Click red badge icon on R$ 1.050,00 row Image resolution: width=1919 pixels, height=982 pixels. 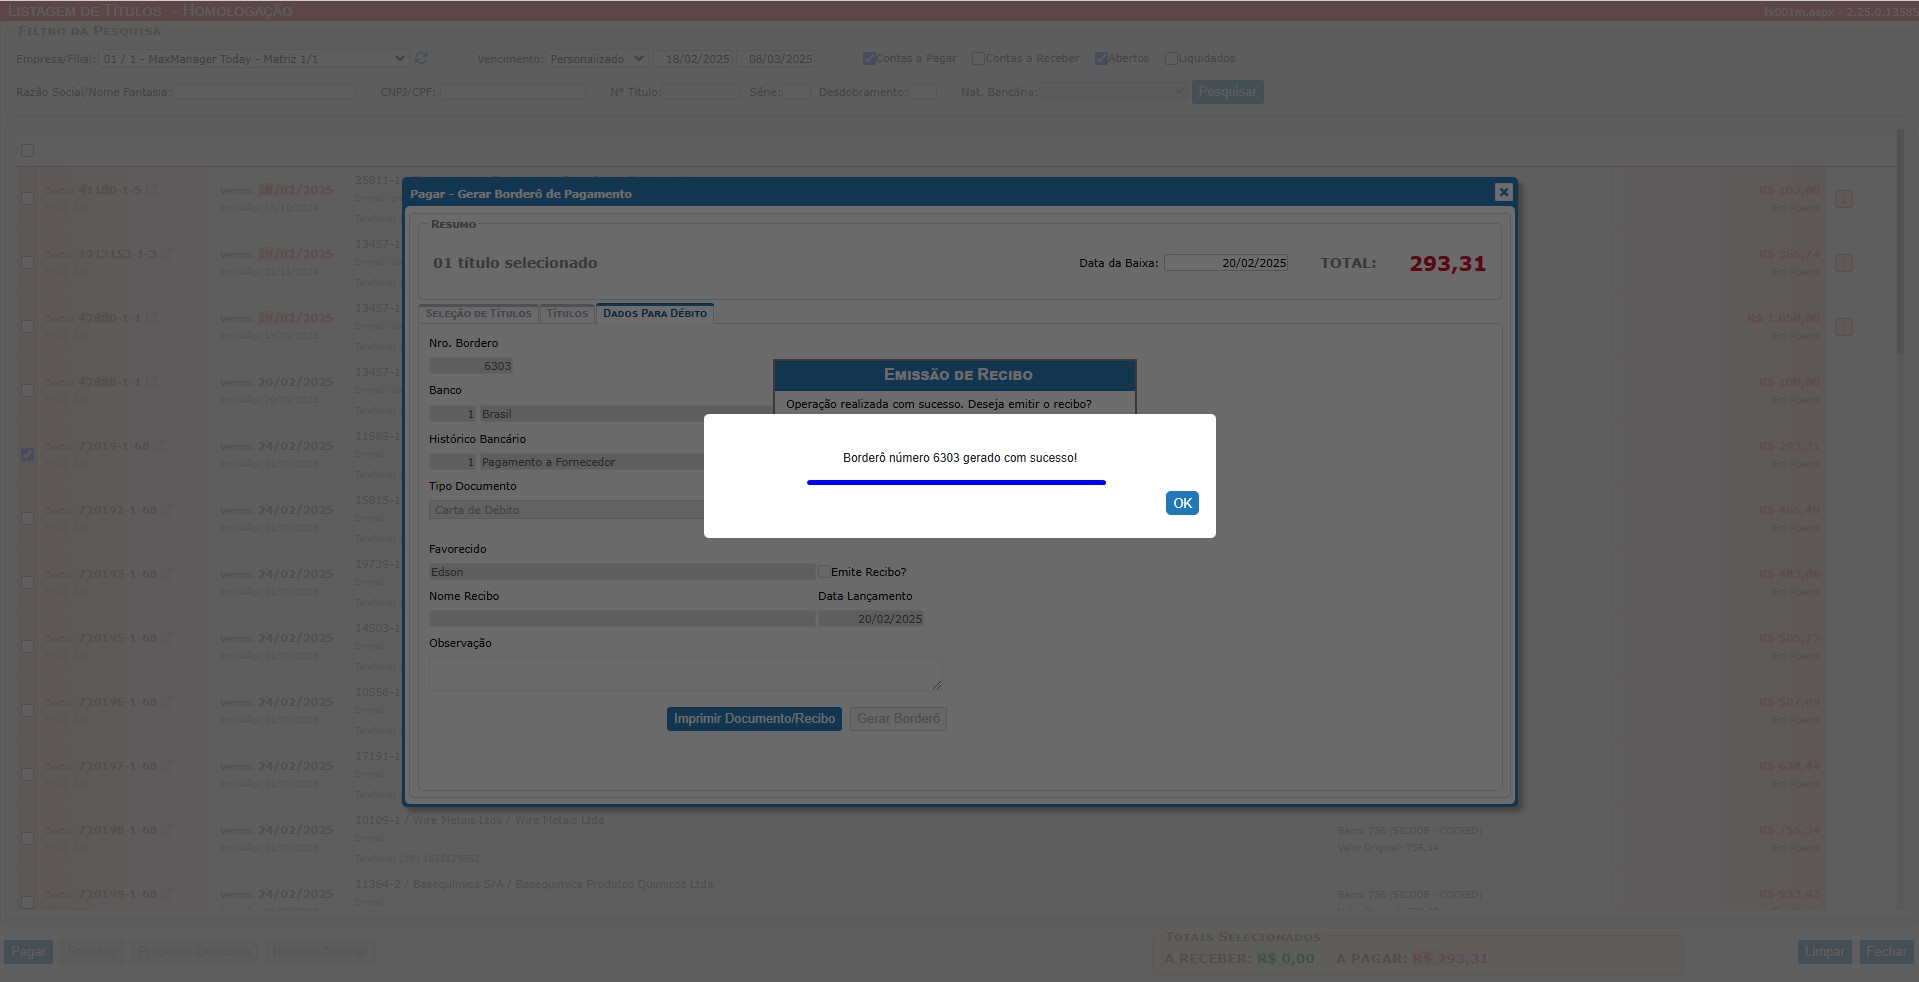click(1844, 327)
